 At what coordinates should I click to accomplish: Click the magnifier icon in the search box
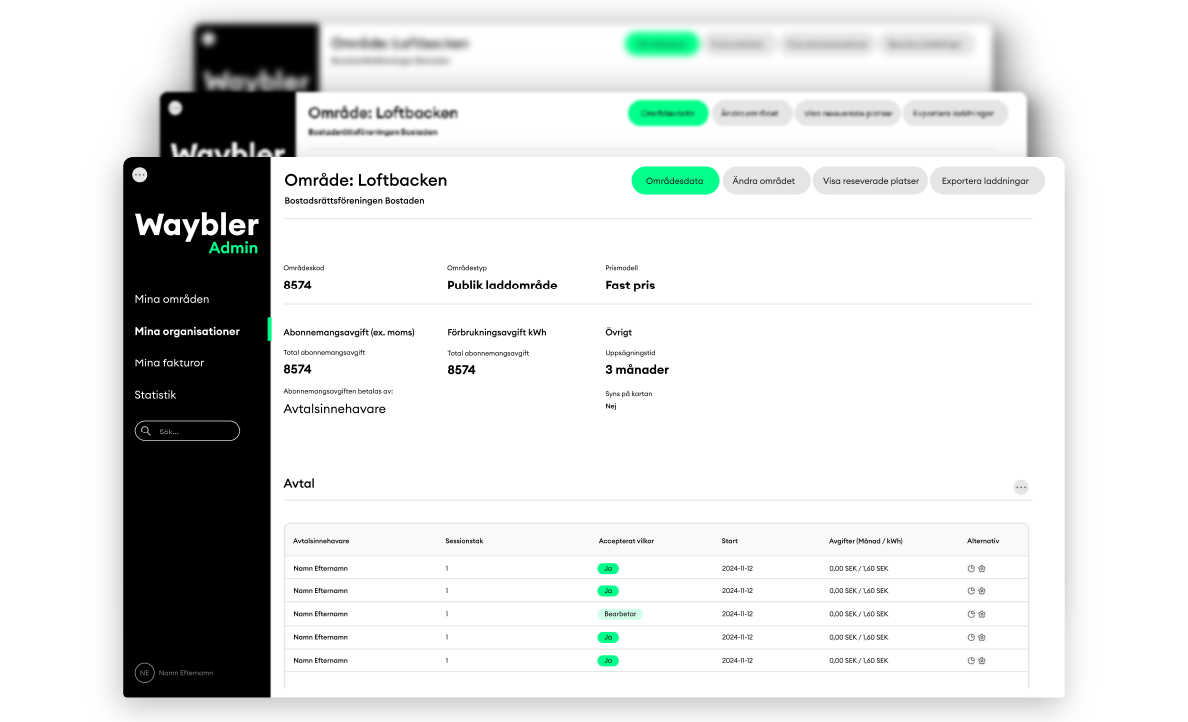click(147, 431)
